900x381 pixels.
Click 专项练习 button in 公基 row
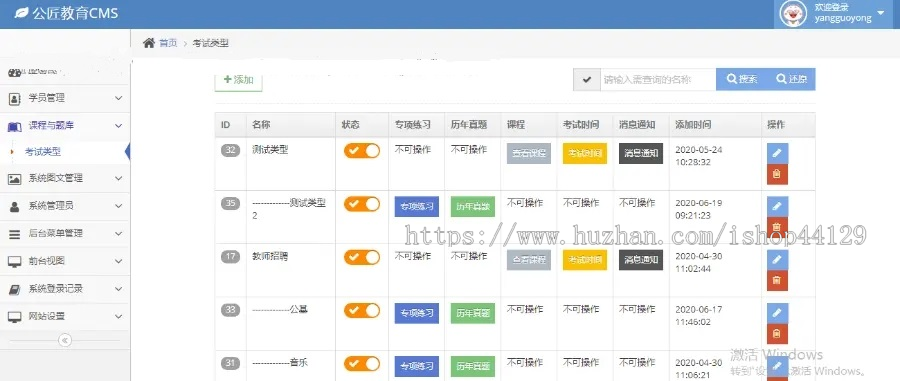click(417, 313)
